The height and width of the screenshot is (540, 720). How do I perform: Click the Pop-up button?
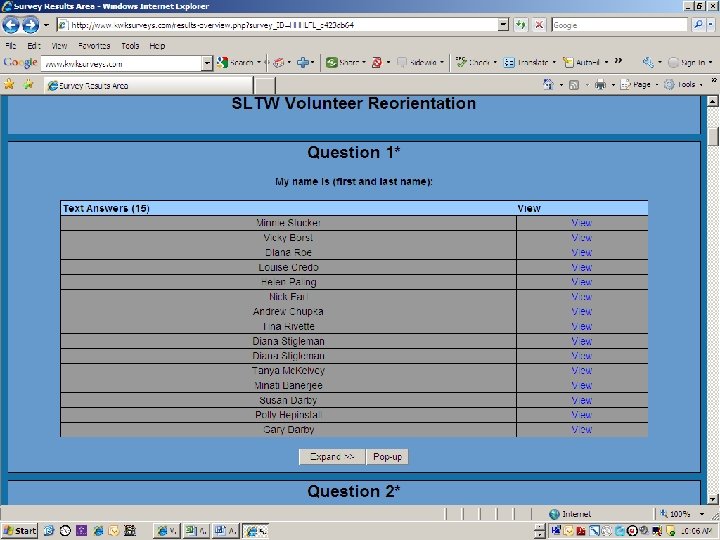click(x=387, y=457)
